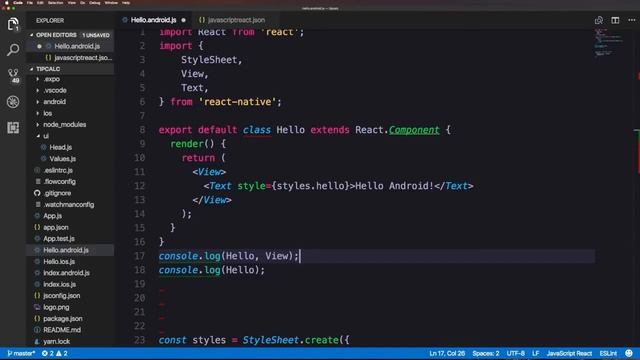Click the feedback smiley in status bar
The width and height of the screenshot is (640, 360).
tap(629, 353)
